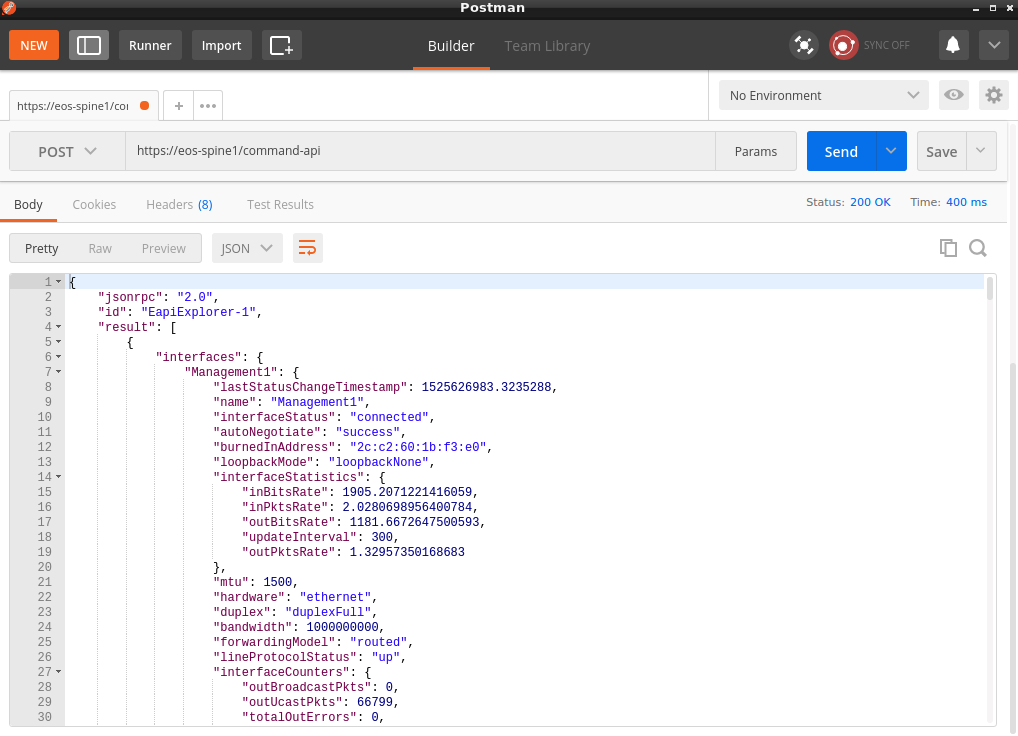Click the new window plus icon
Image resolution: width=1018 pixels, height=736 pixels.
tap(281, 45)
